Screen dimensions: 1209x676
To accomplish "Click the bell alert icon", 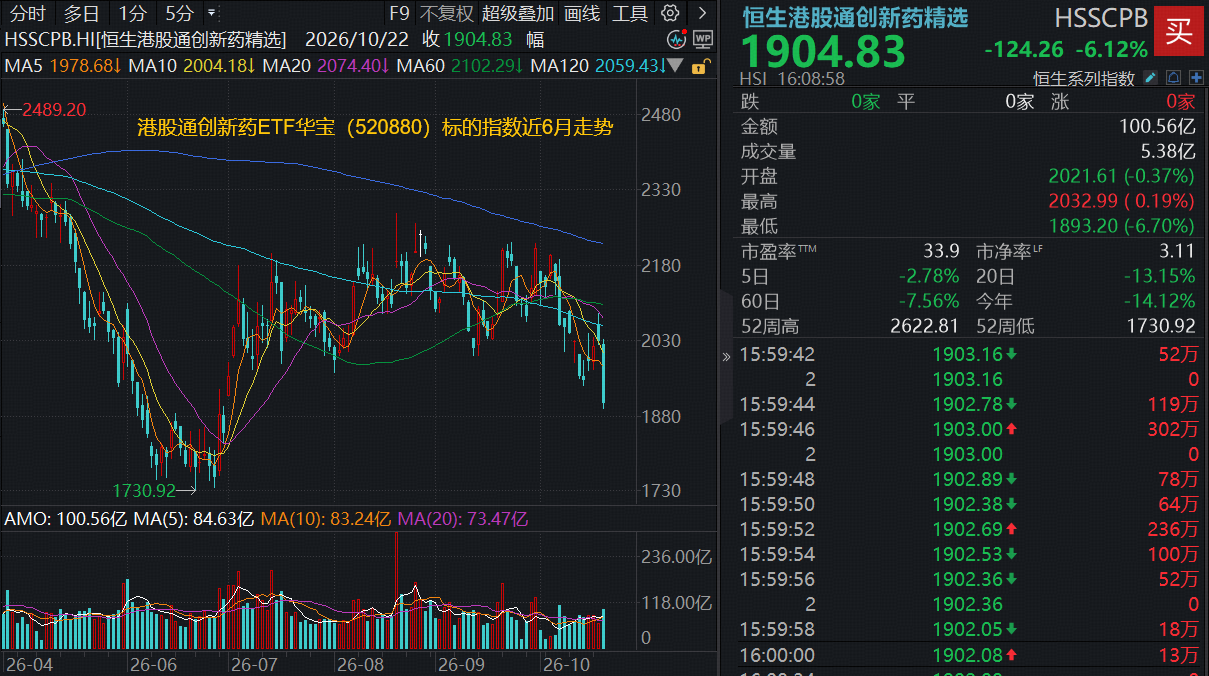I will click(x=1173, y=78).
